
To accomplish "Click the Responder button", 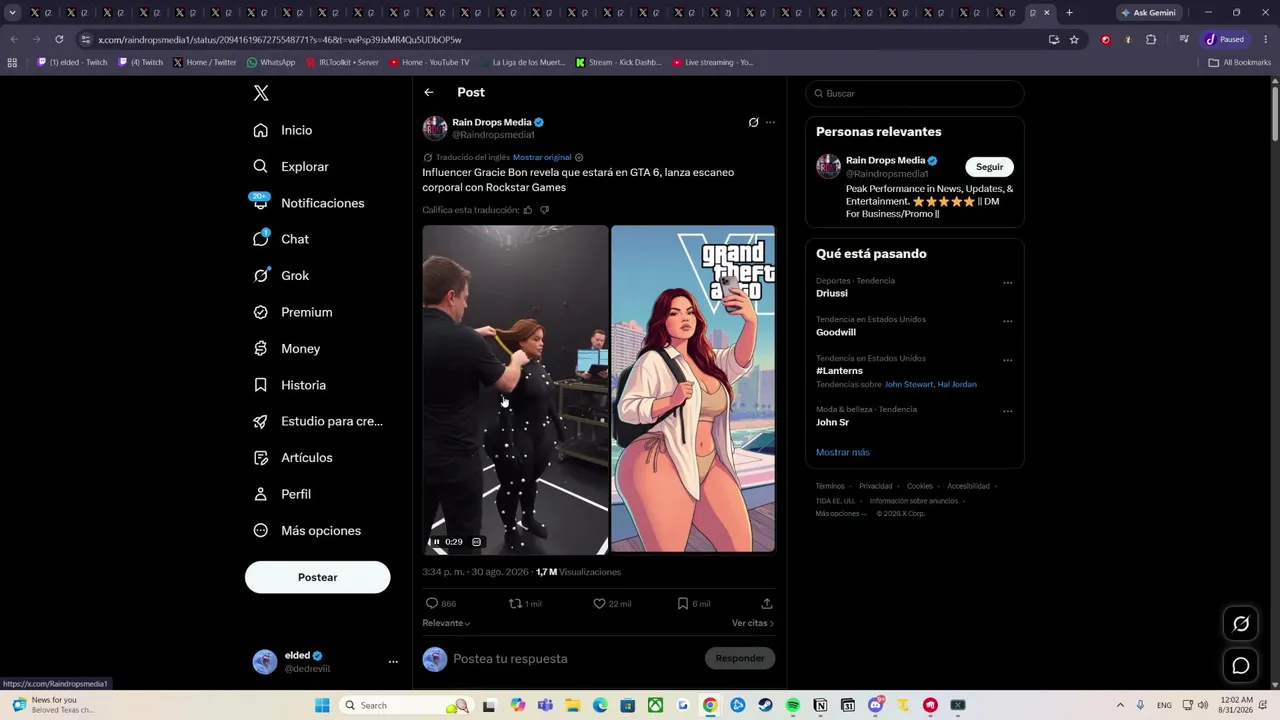I will 740,658.
